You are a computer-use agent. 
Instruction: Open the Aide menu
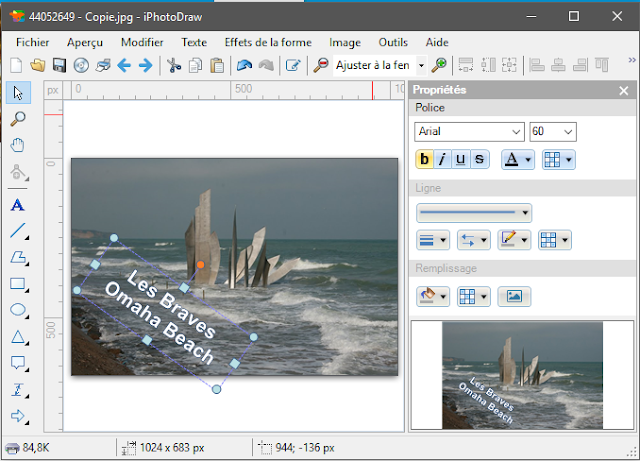click(x=437, y=42)
